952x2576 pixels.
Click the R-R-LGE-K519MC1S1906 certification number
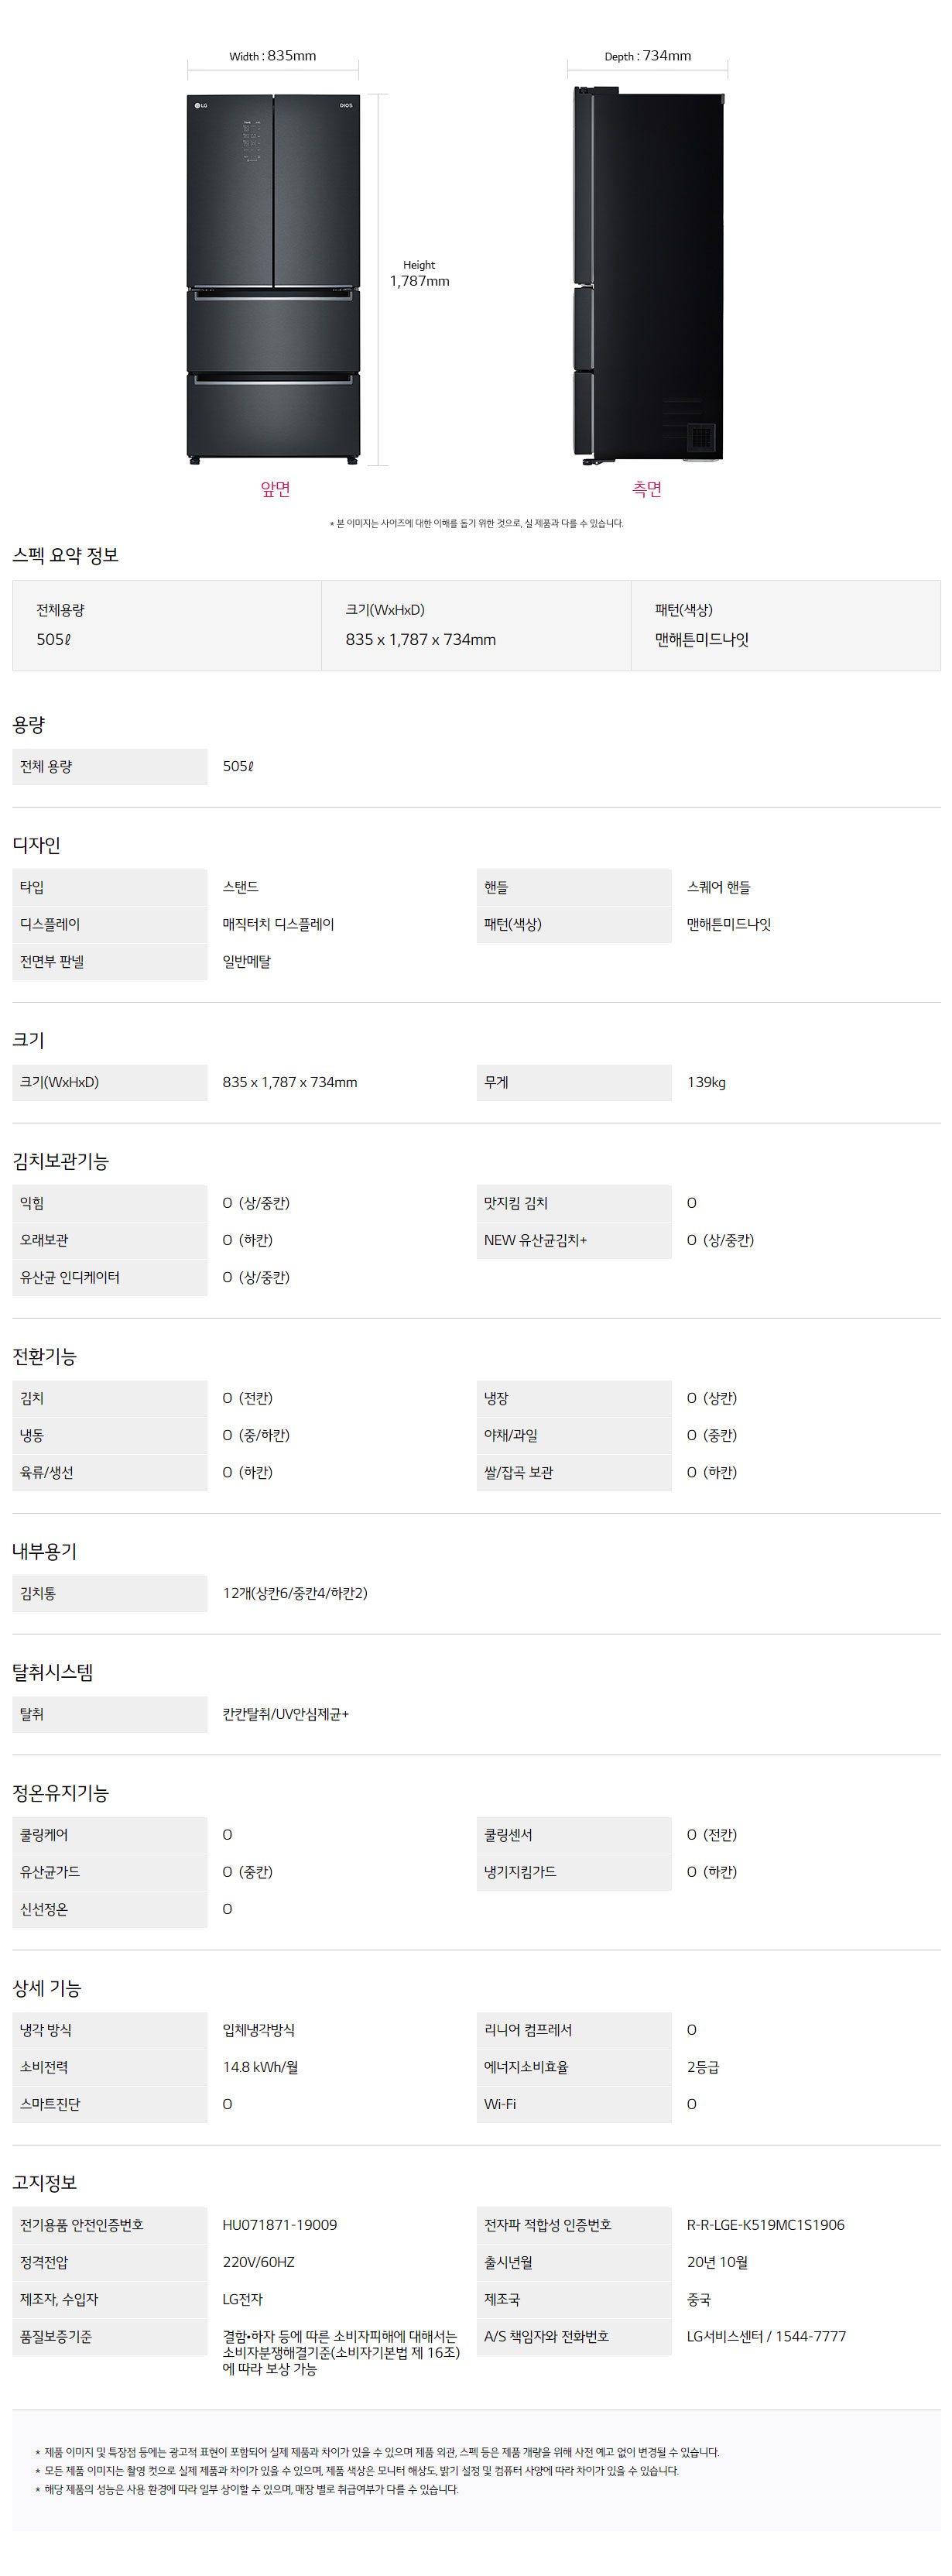coord(765,2225)
